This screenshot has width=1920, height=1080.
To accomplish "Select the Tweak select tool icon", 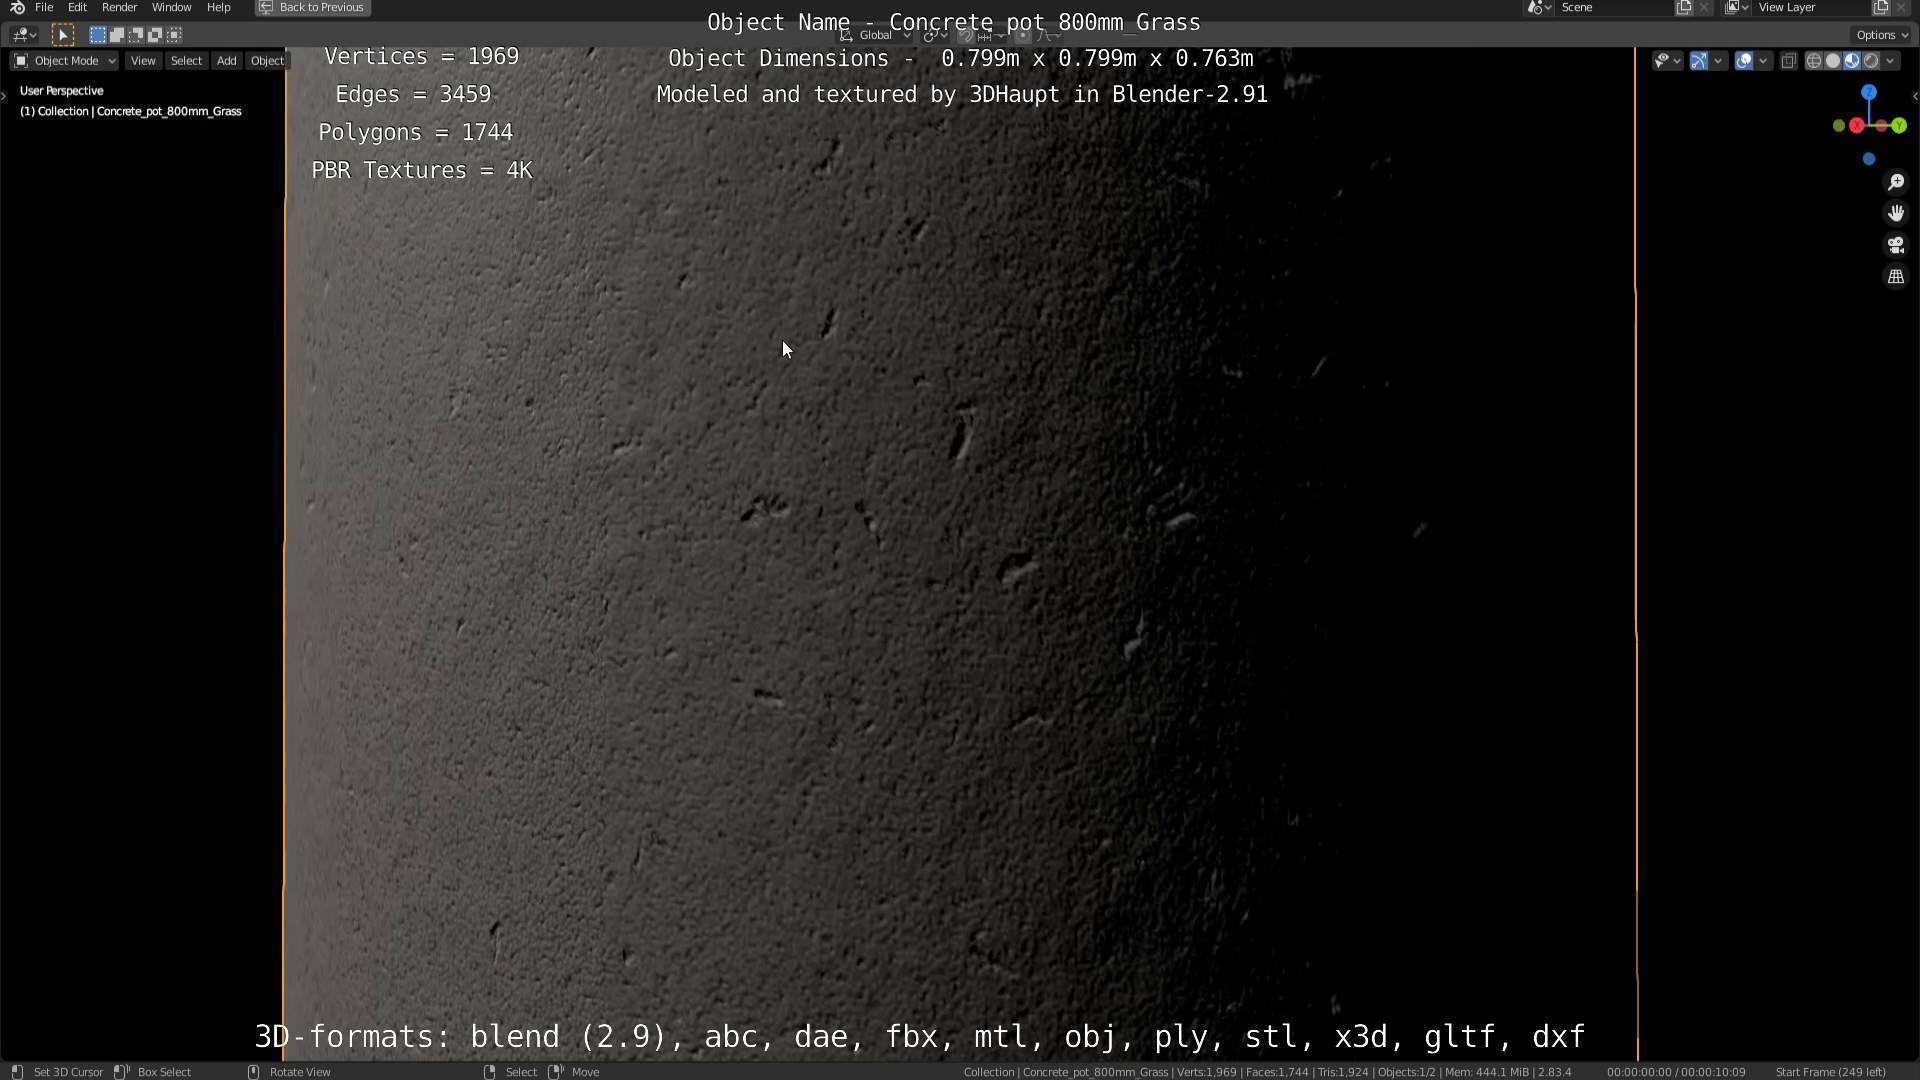I will pyautogui.click(x=62, y=35).
